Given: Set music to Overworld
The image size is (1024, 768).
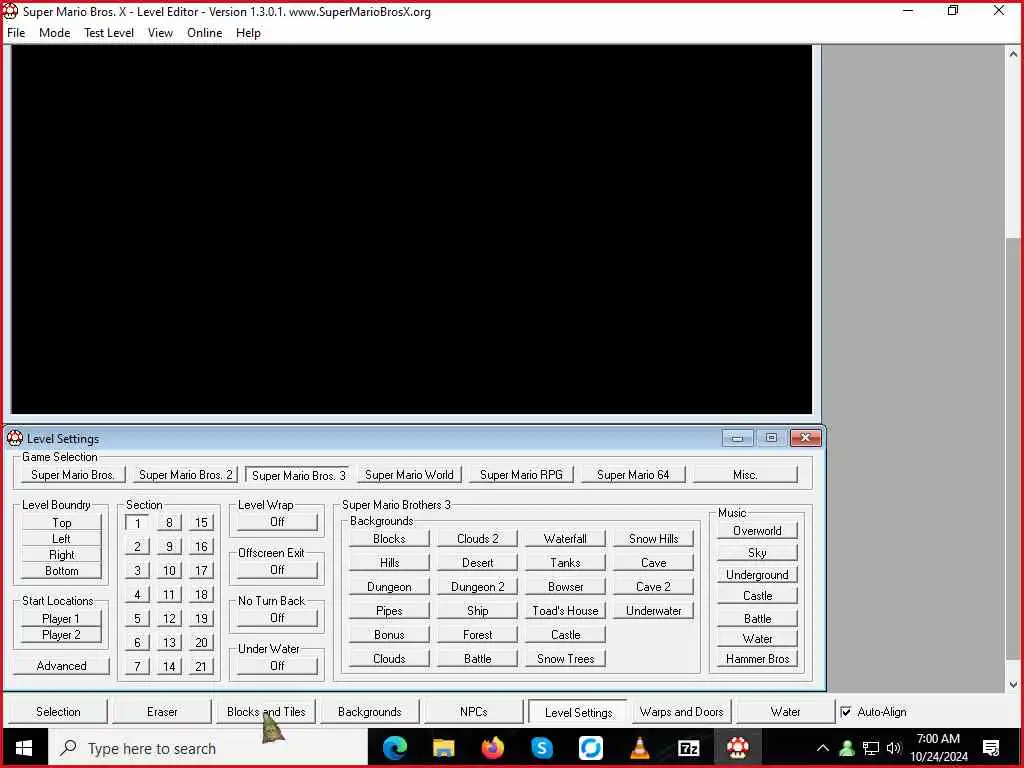Looking at the screenshot, I should (x=757, y=531).
